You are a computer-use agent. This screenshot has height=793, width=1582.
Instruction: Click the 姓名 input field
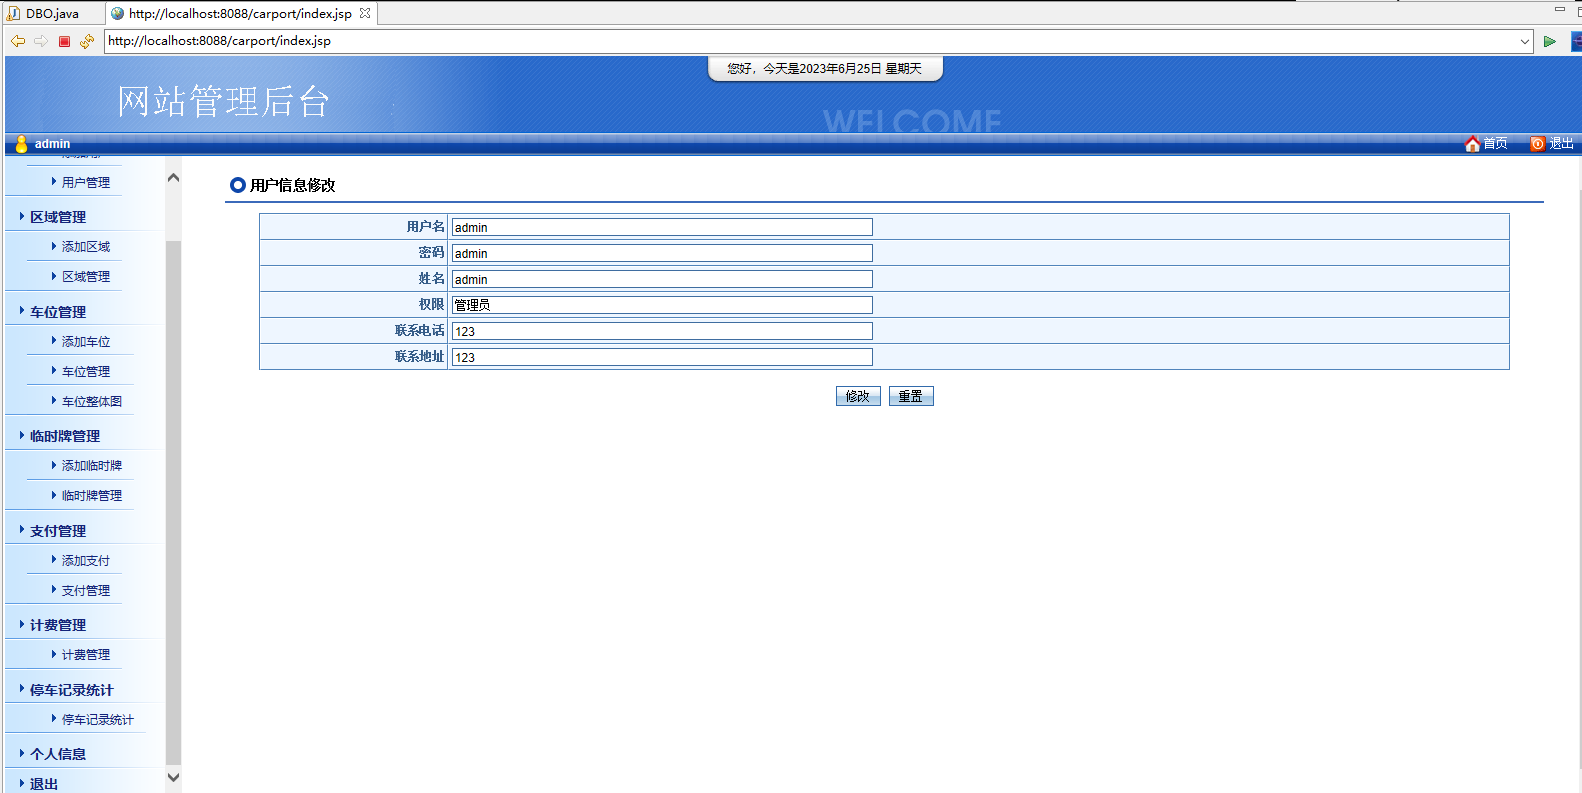click(x=662, y=279)
